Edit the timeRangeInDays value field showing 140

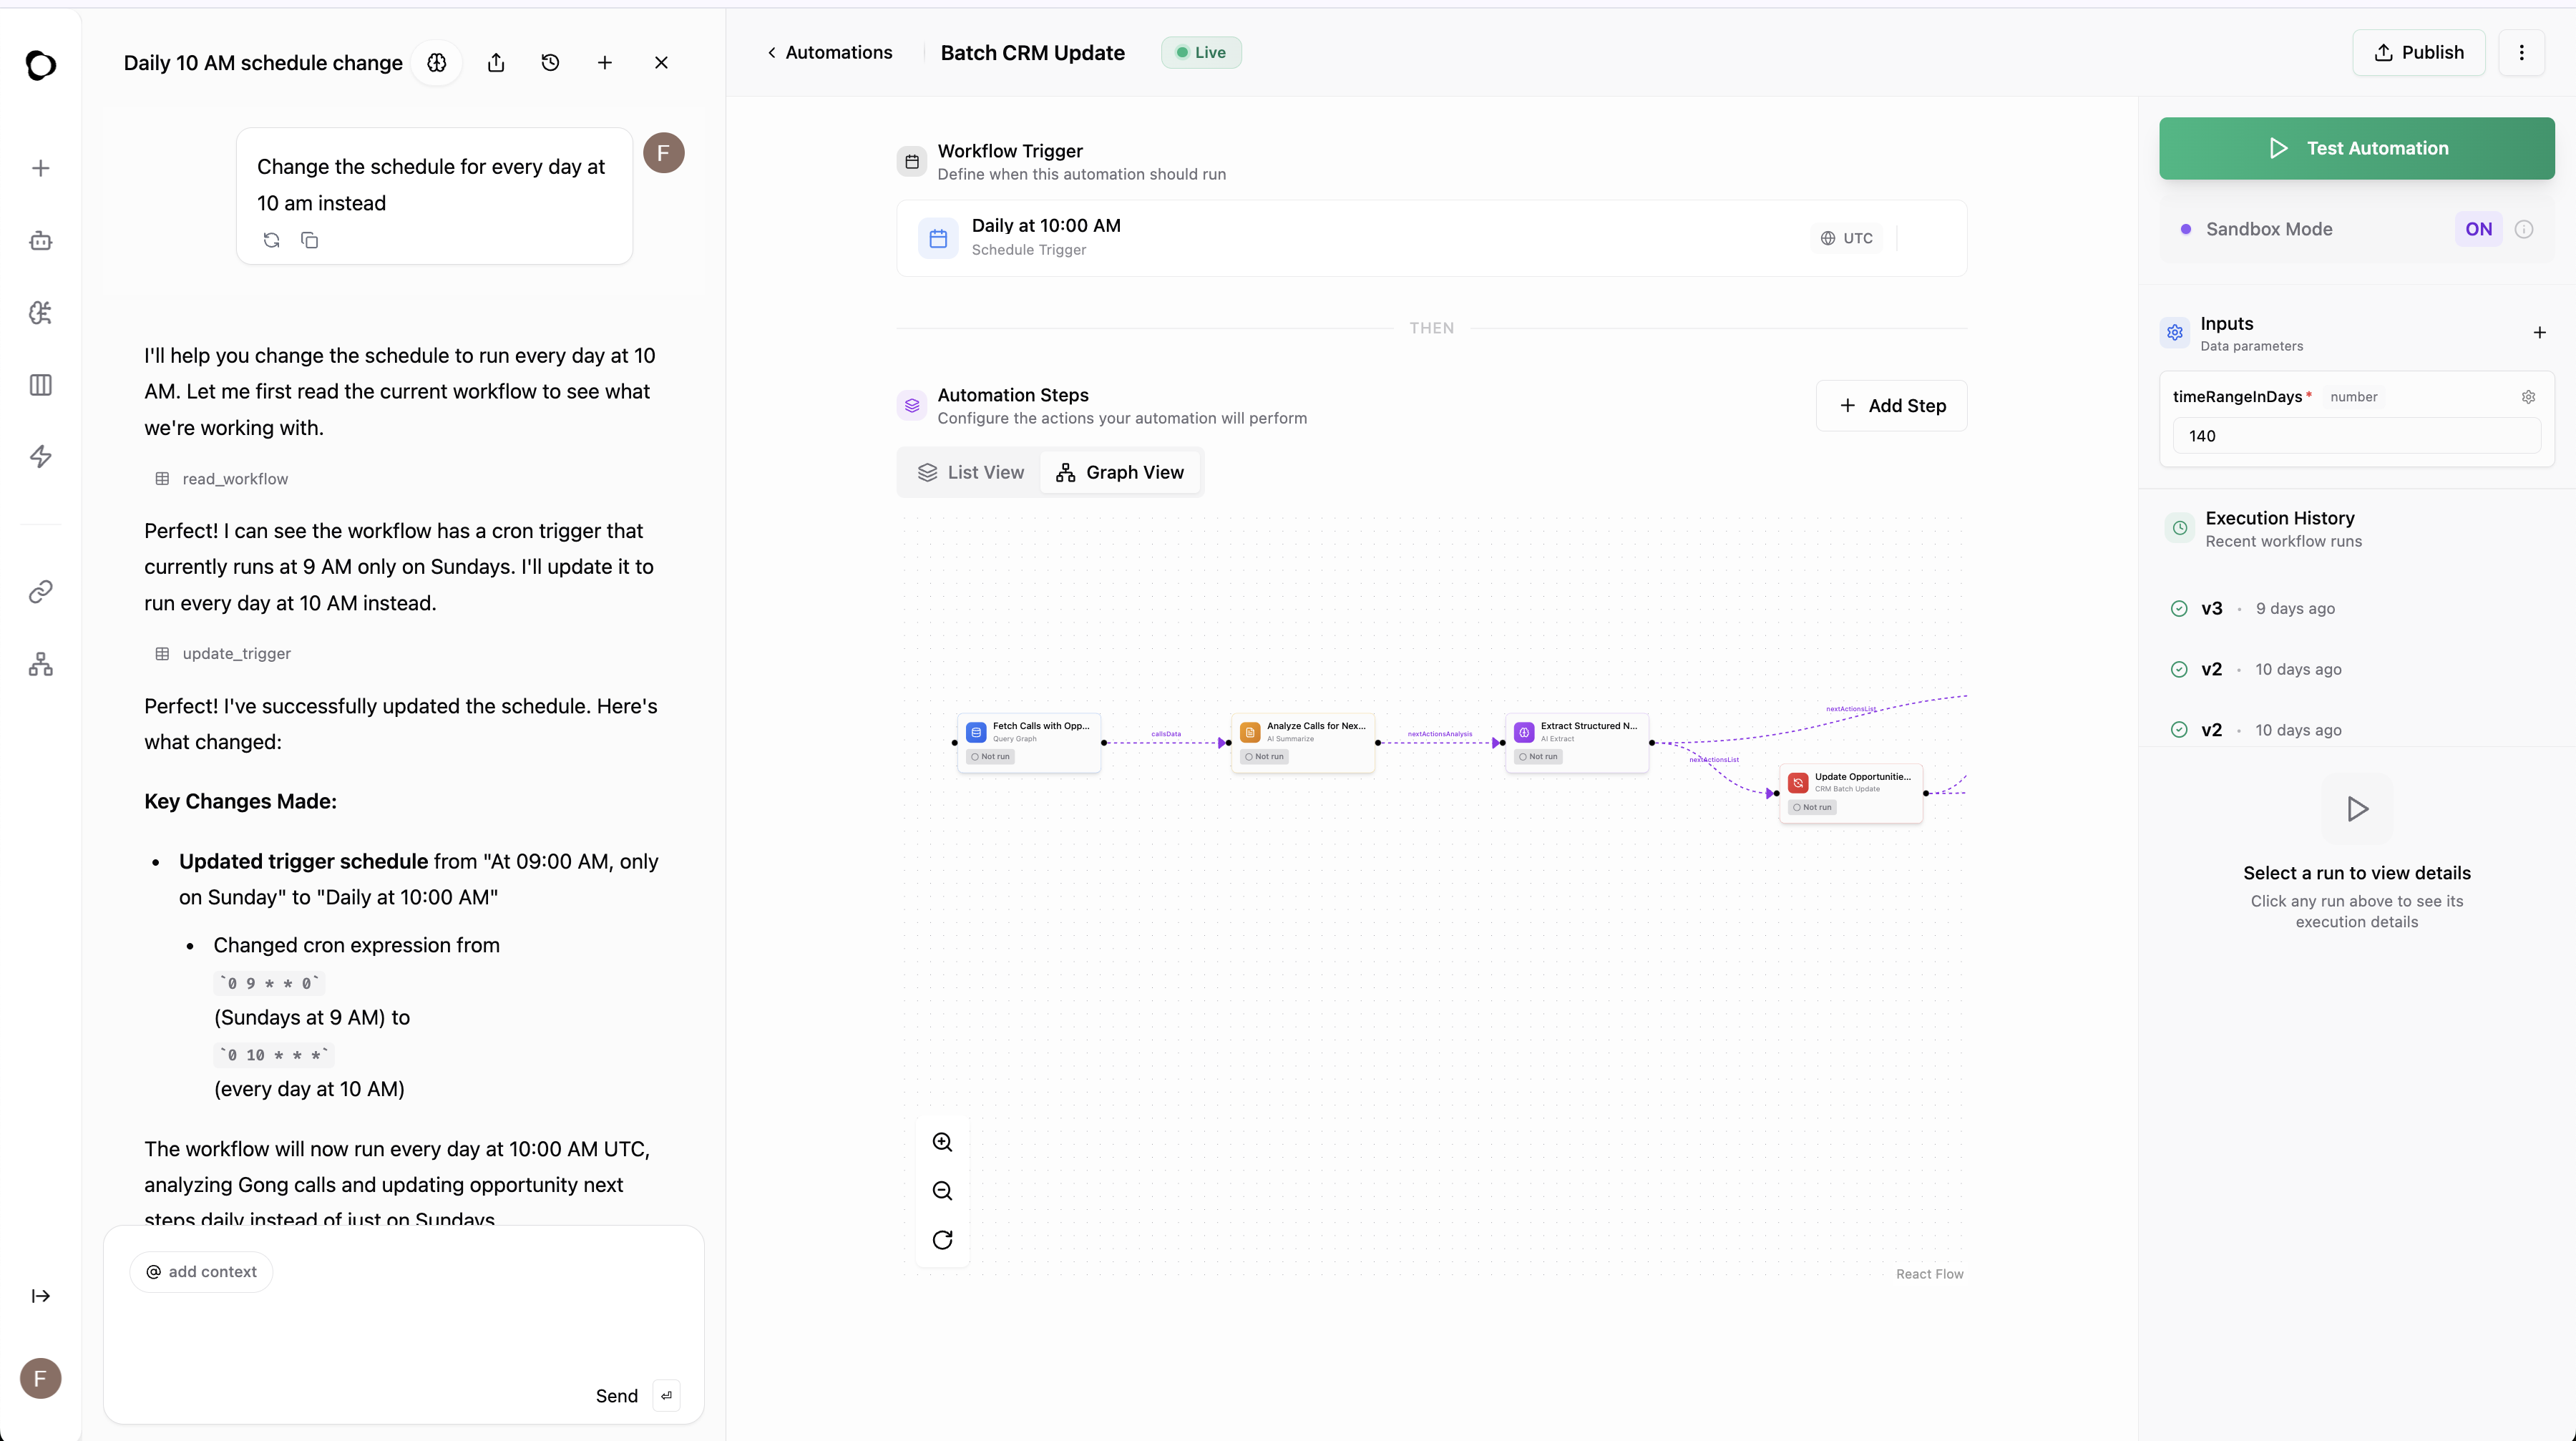pyautogui.click(x=2355, y=436)
